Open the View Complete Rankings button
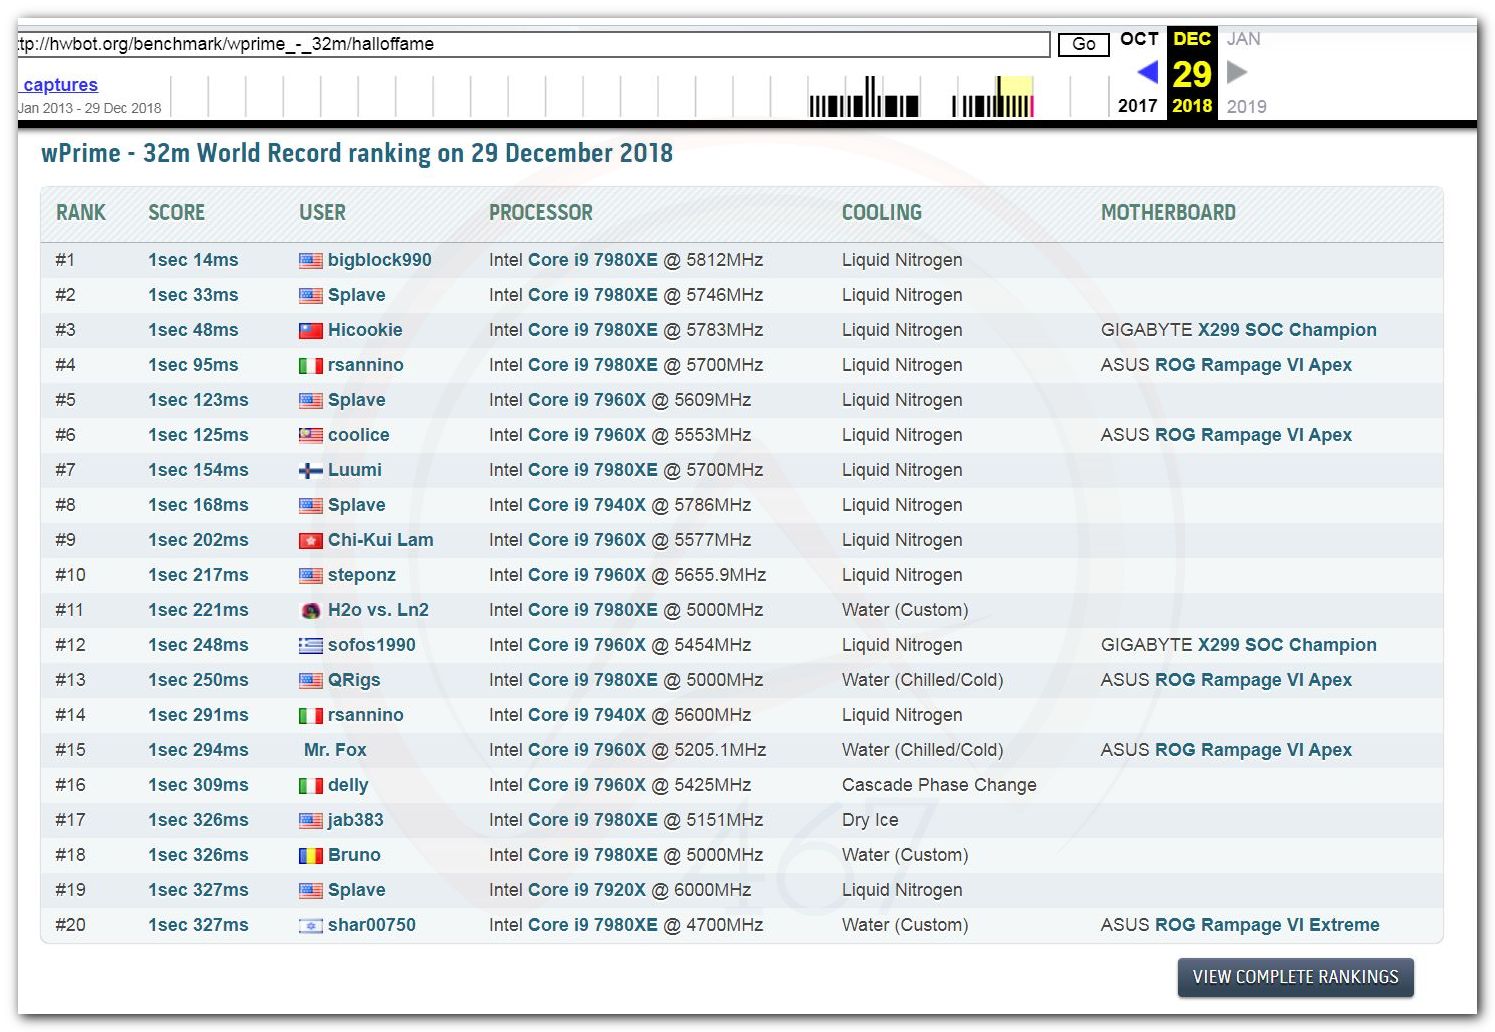 1295,977
